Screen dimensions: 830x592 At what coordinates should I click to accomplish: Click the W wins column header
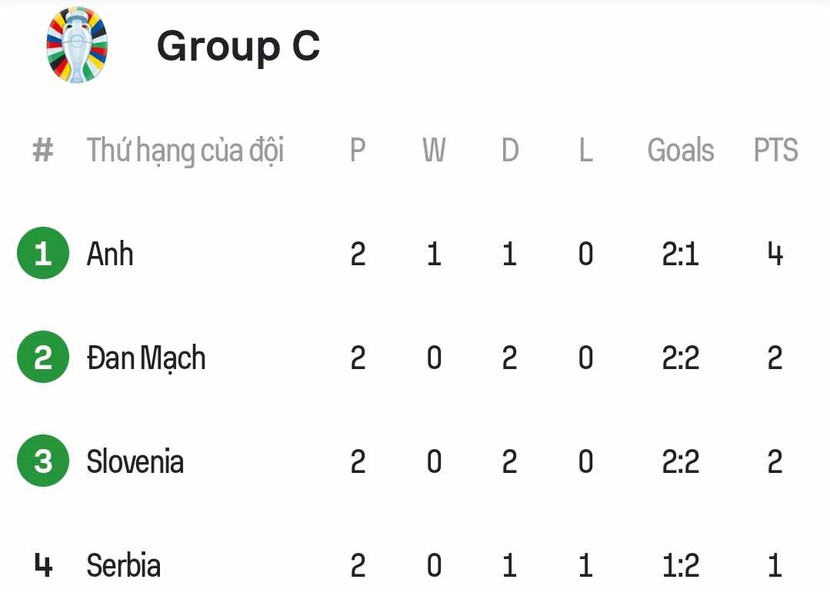[433, 151]
